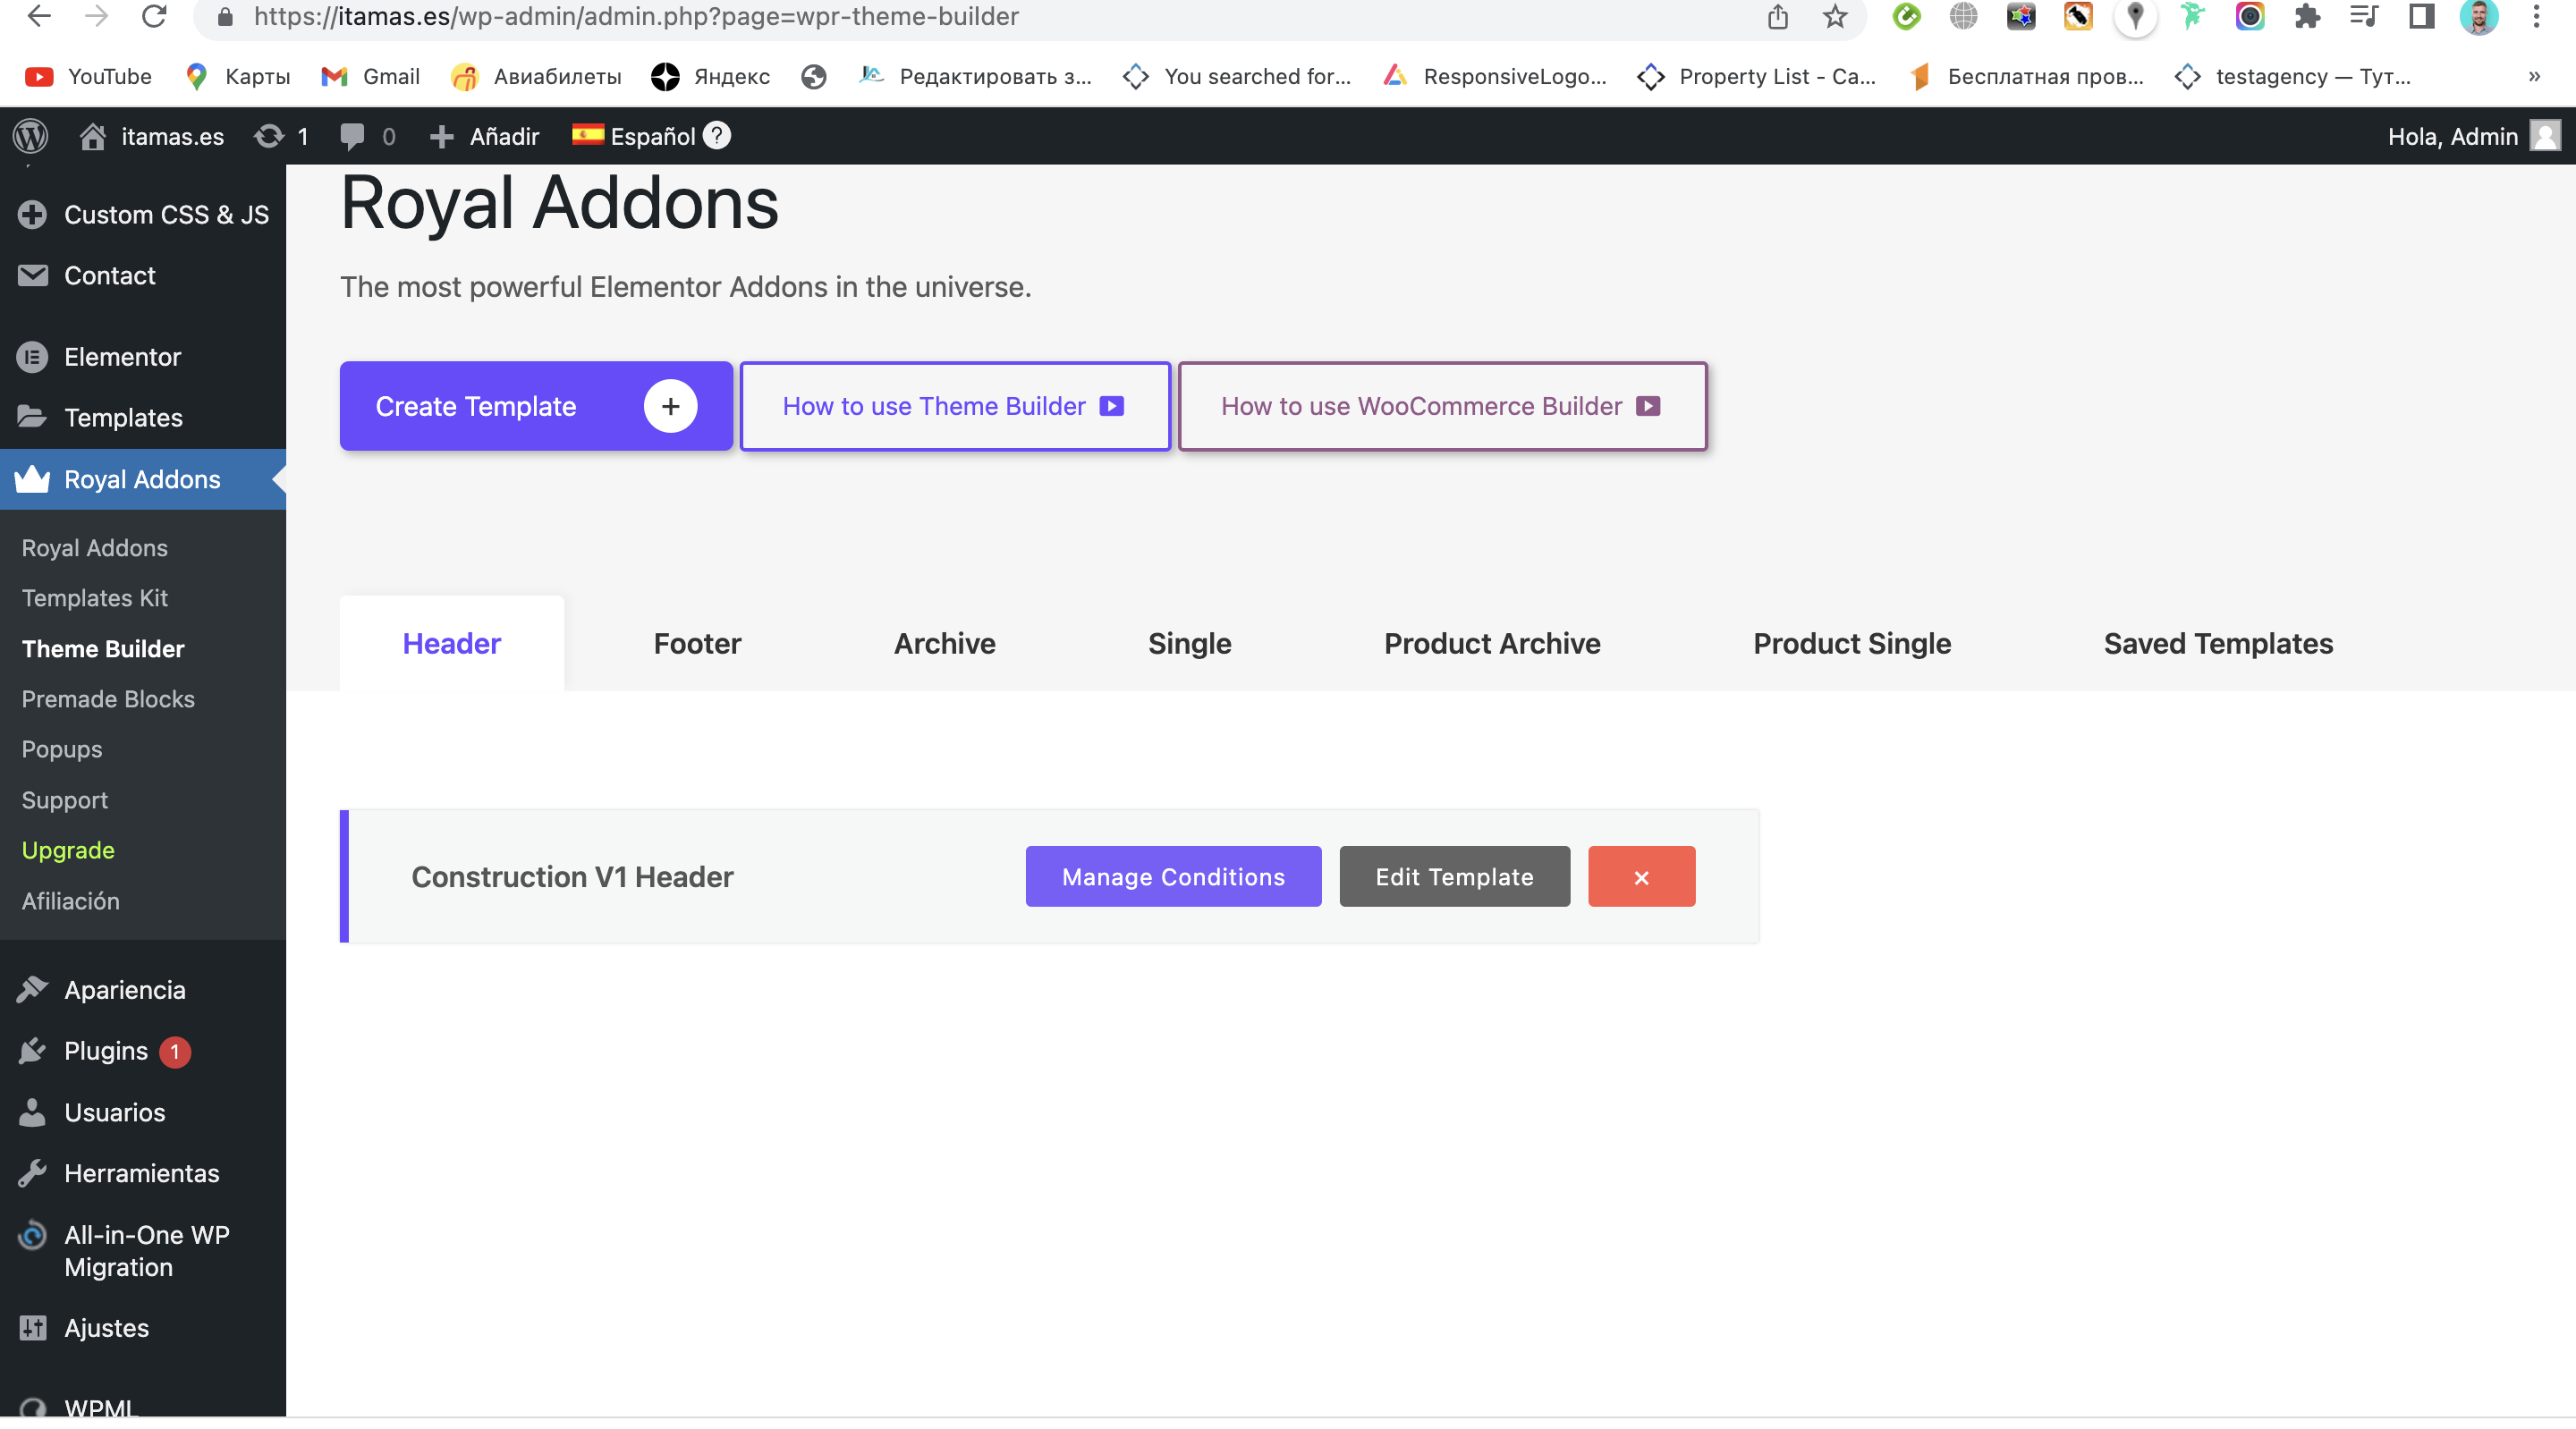2576x1429 pixels.
Task: Delete Construction V1 Header with the X button
Action: pos(1641,876)
